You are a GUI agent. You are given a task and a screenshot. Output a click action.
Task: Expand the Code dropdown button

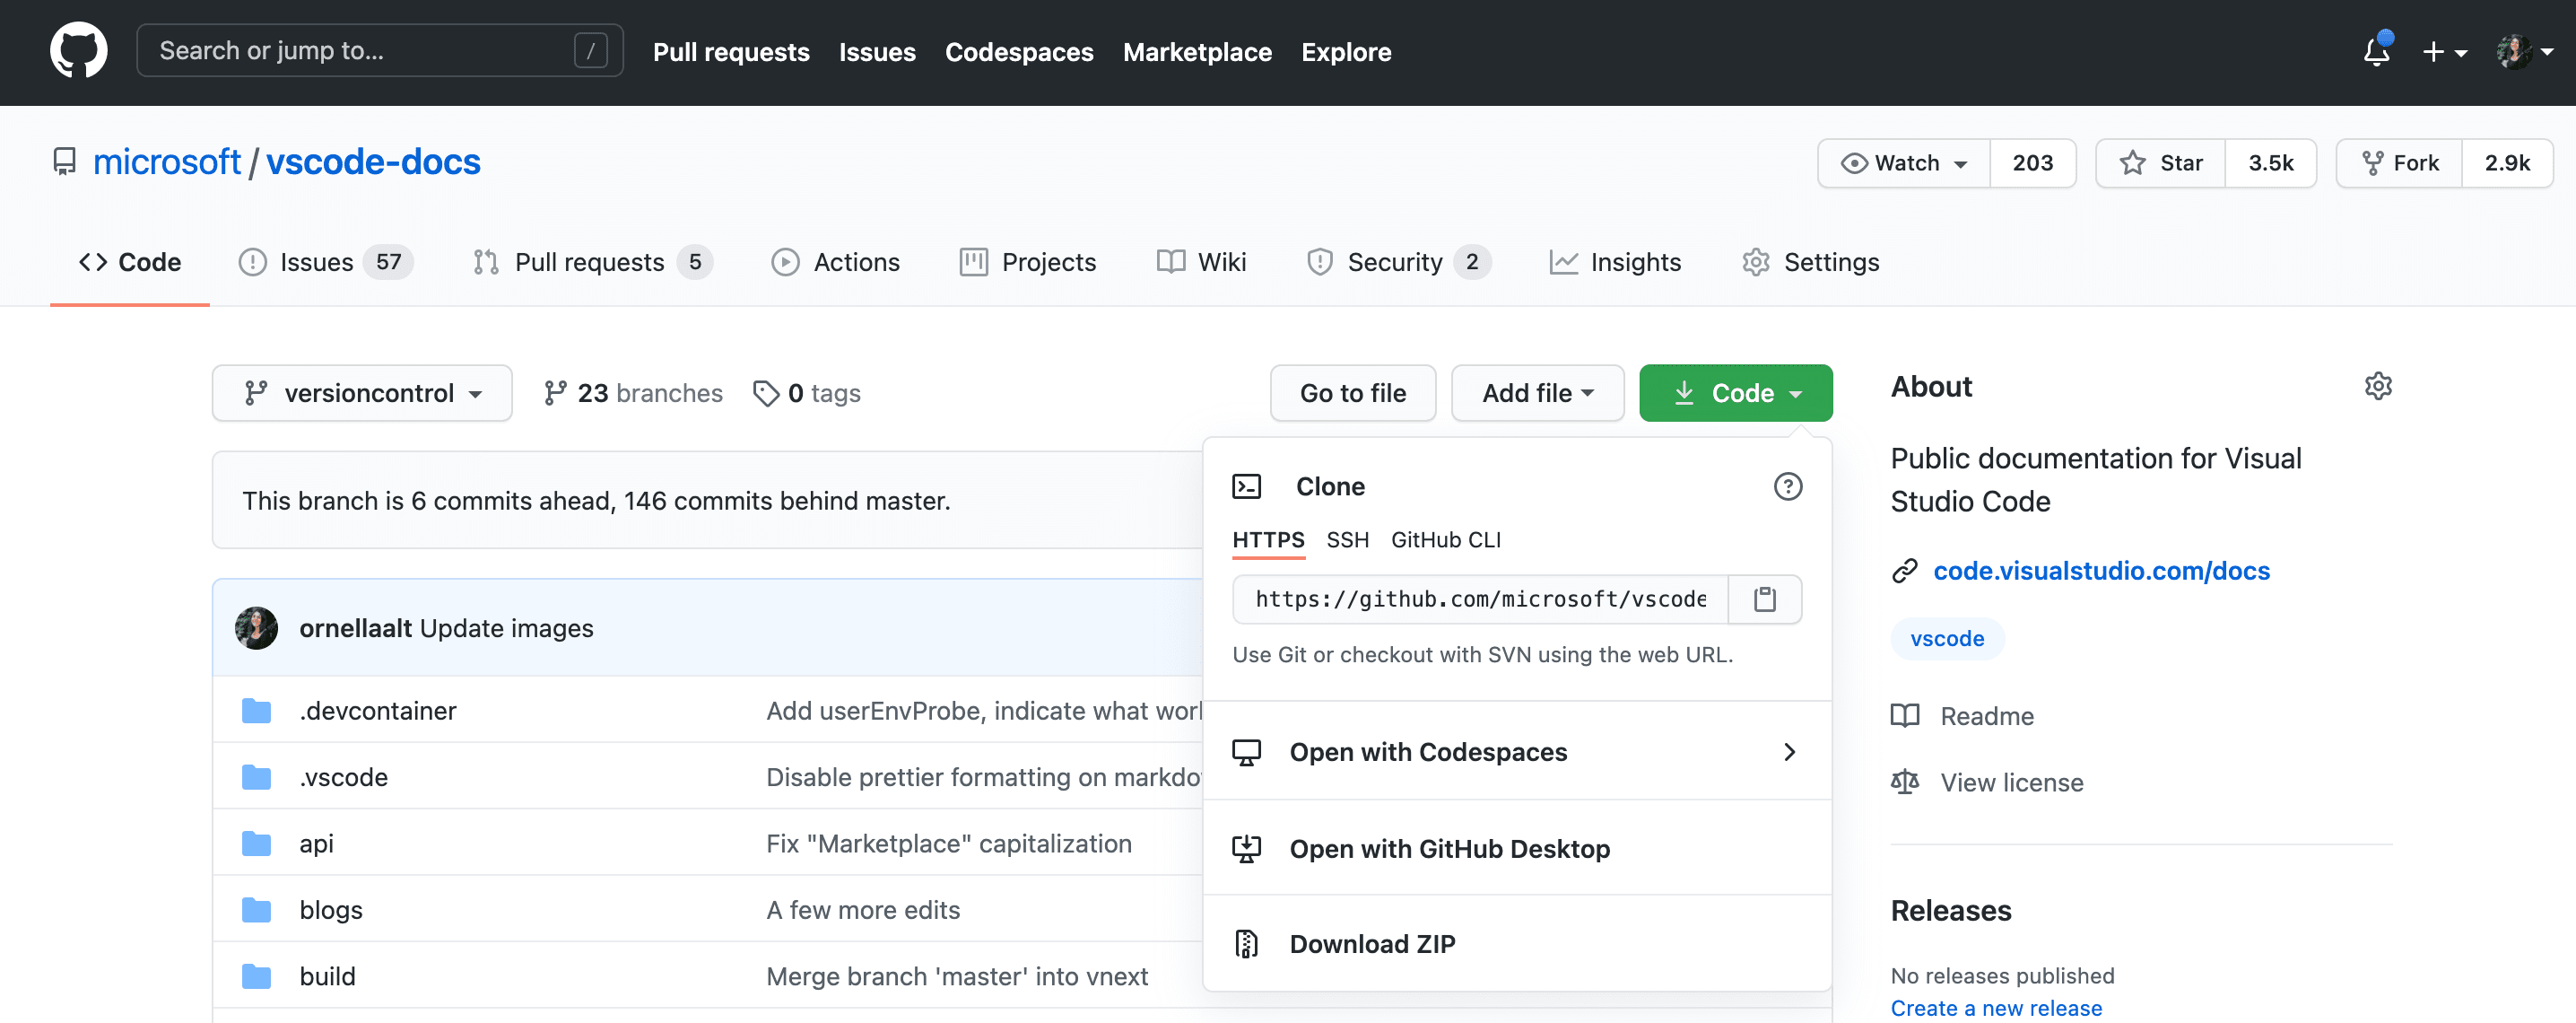click(x=1735, y=391)
